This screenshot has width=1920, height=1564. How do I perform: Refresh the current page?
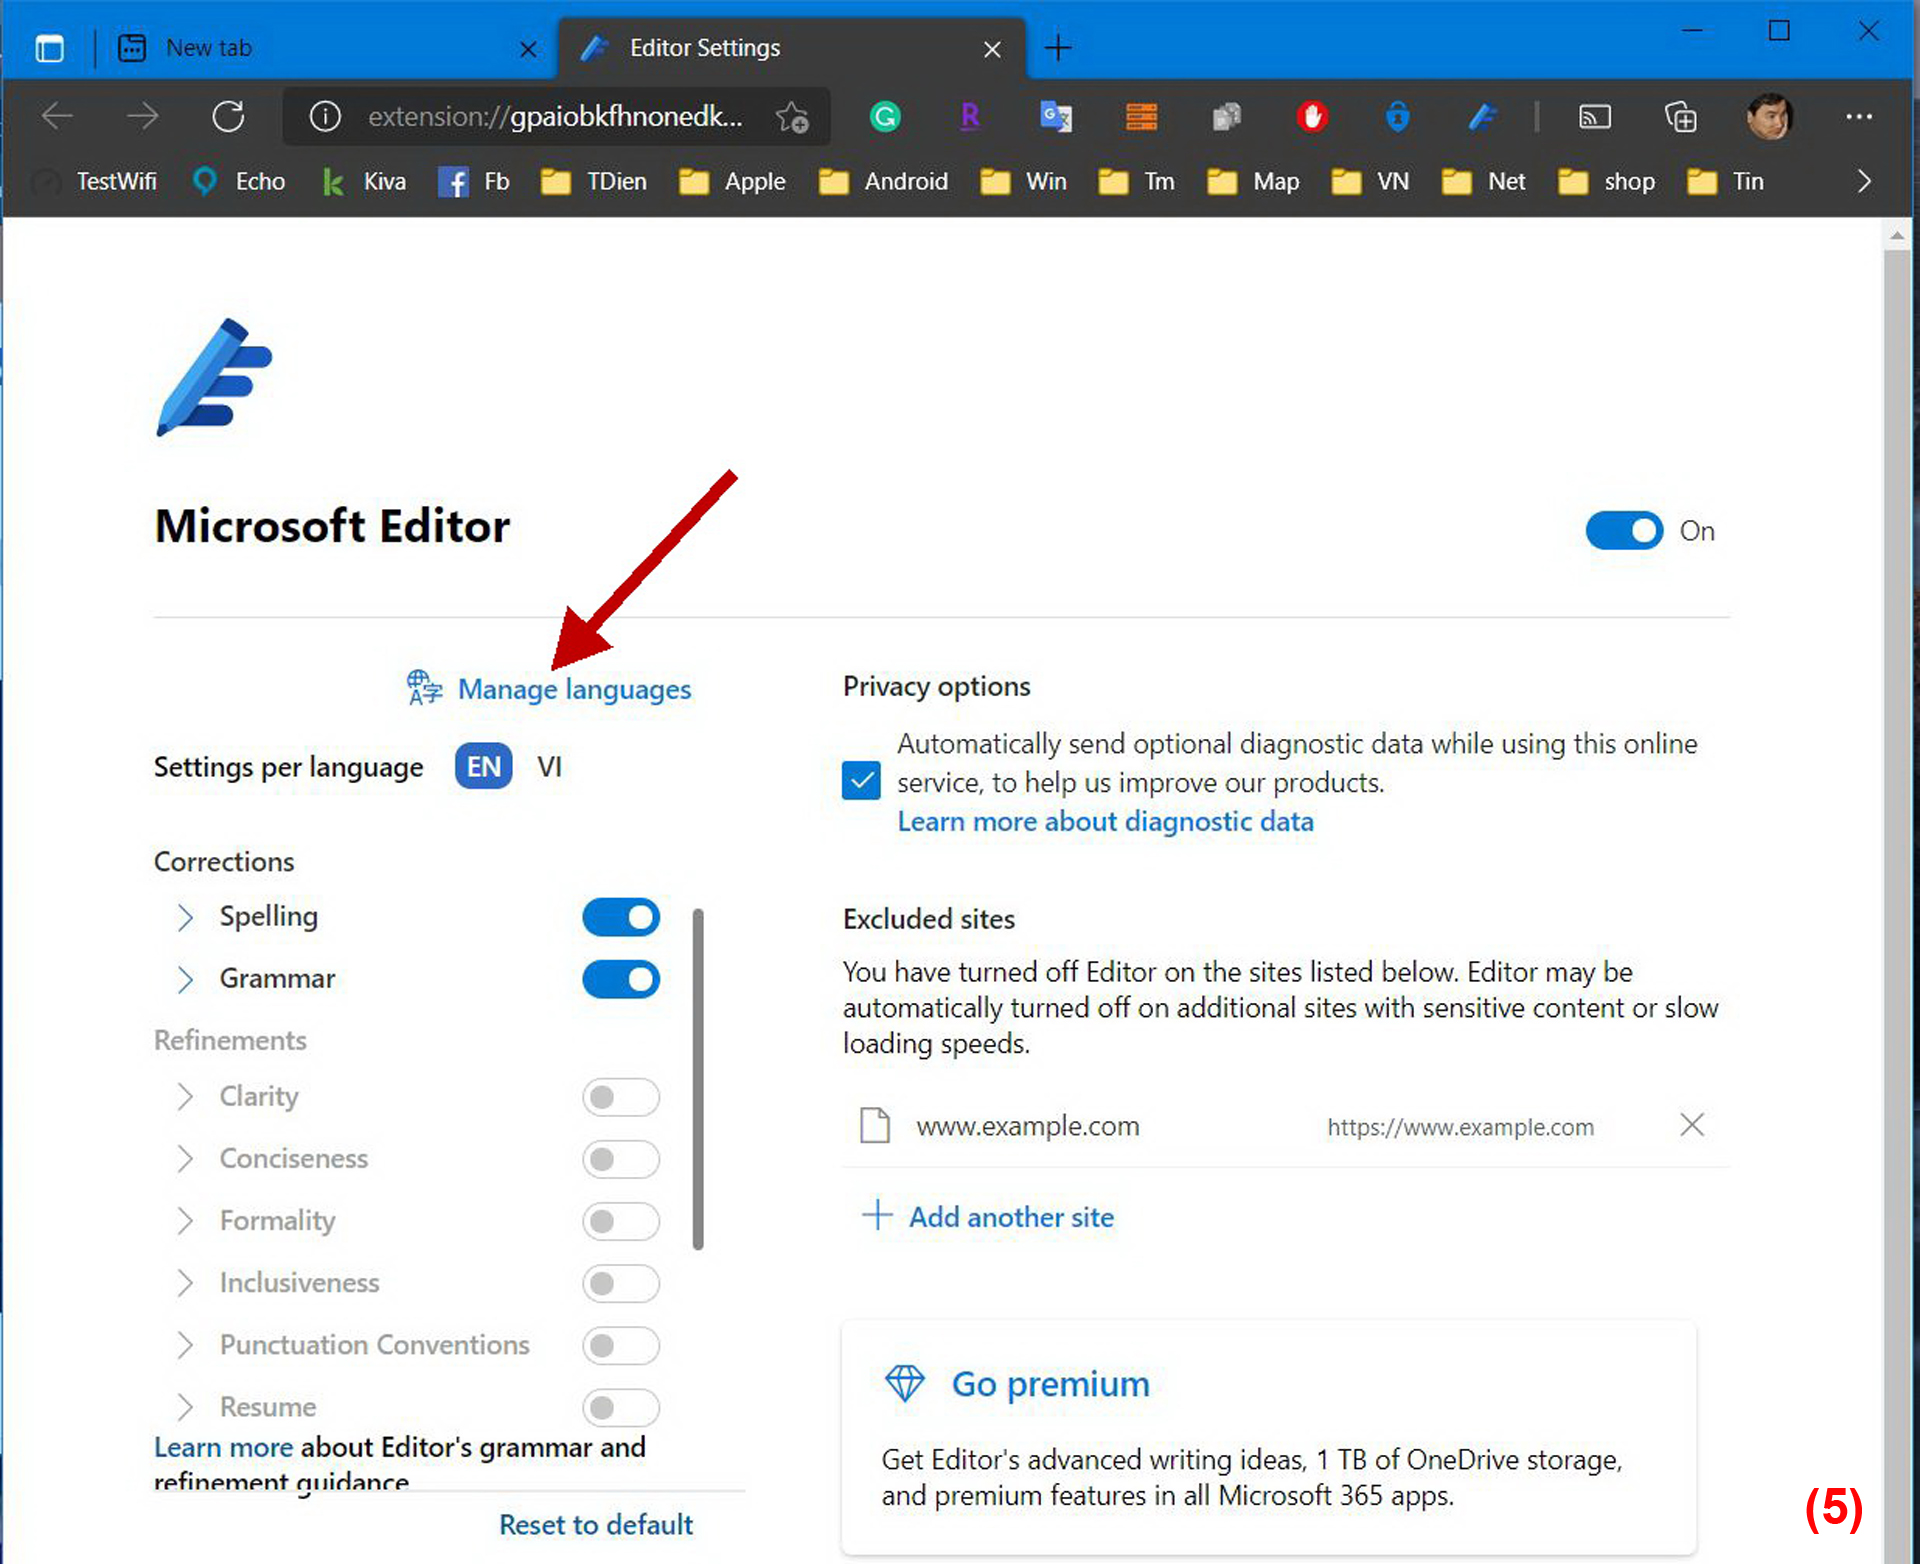[228, 117]
